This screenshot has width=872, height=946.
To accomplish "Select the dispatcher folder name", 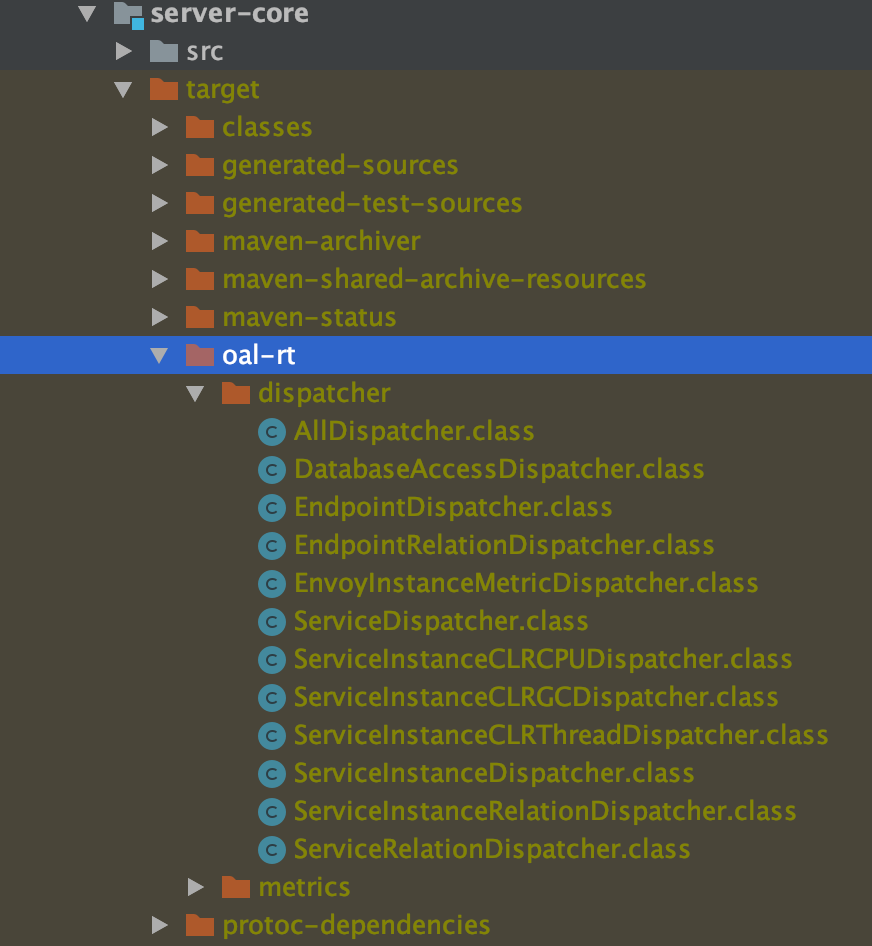I will pos(325,394).
